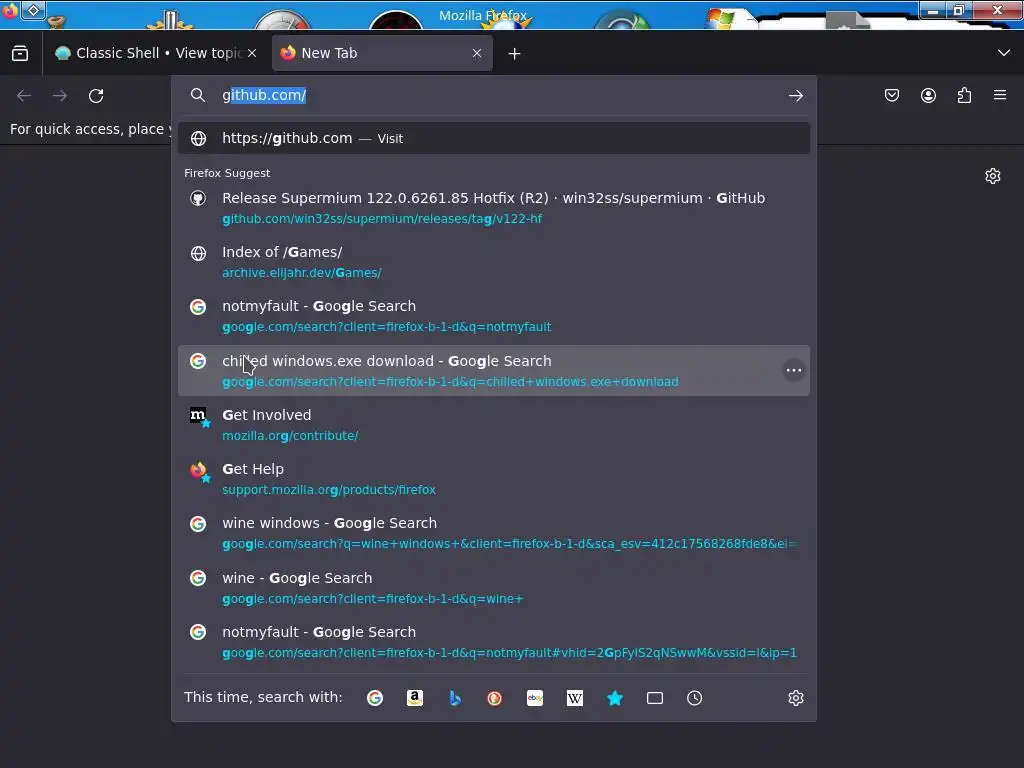Viewport: 1024px width, 768px height.
Task: Open first notmyfault Google Search suggestion
Action: [x=494, y=316]
